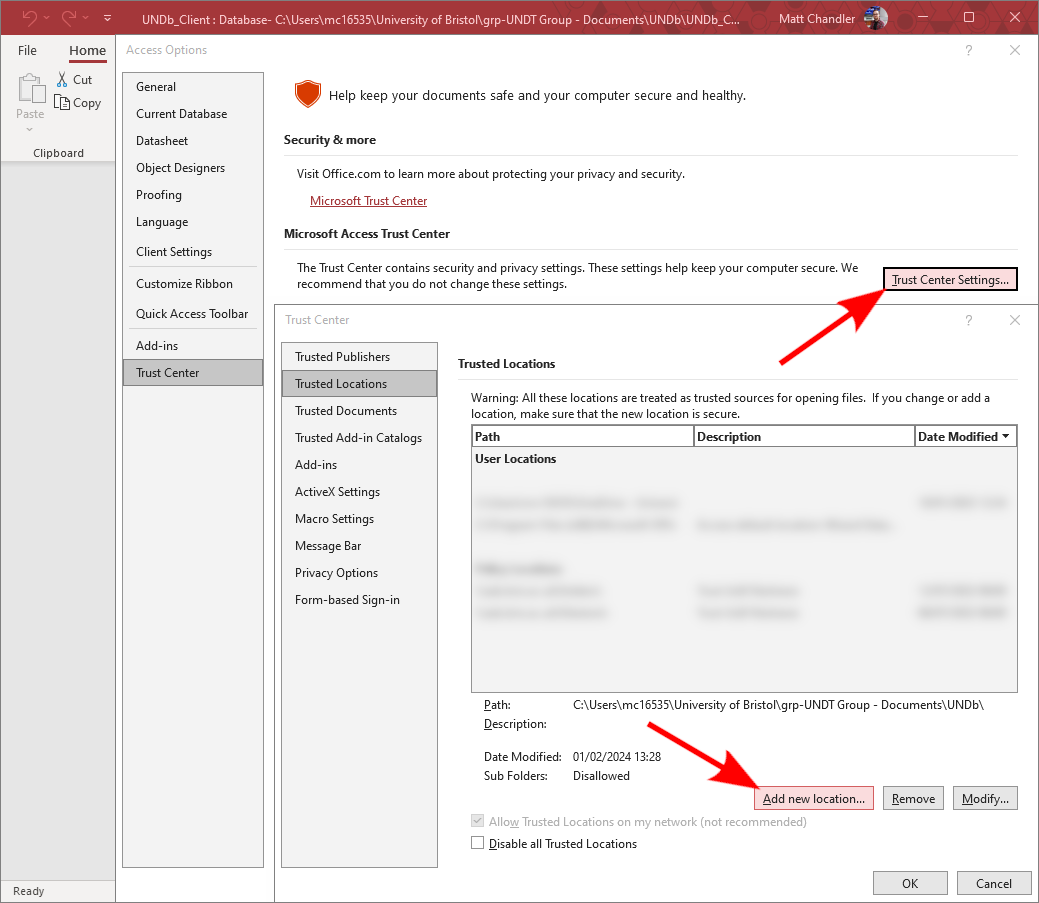Click Access Options help question mark

coord(969,50)
